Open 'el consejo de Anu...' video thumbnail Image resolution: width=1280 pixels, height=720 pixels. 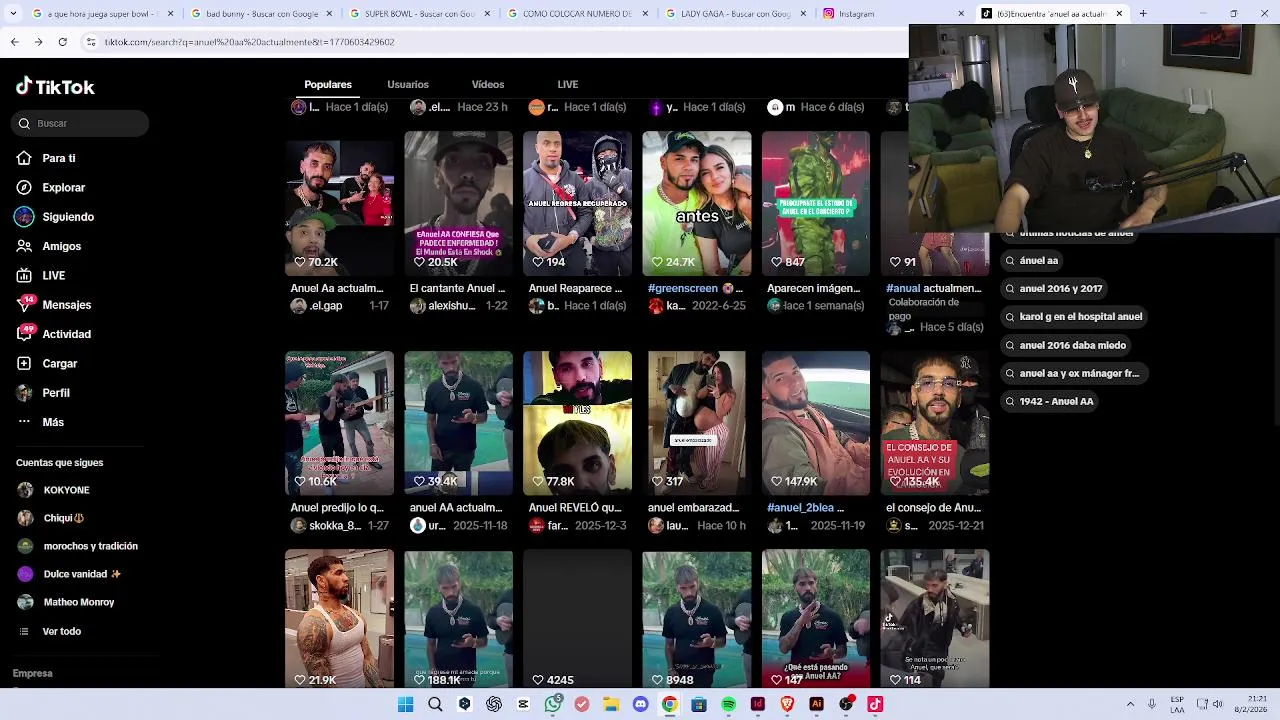point(935,423)
